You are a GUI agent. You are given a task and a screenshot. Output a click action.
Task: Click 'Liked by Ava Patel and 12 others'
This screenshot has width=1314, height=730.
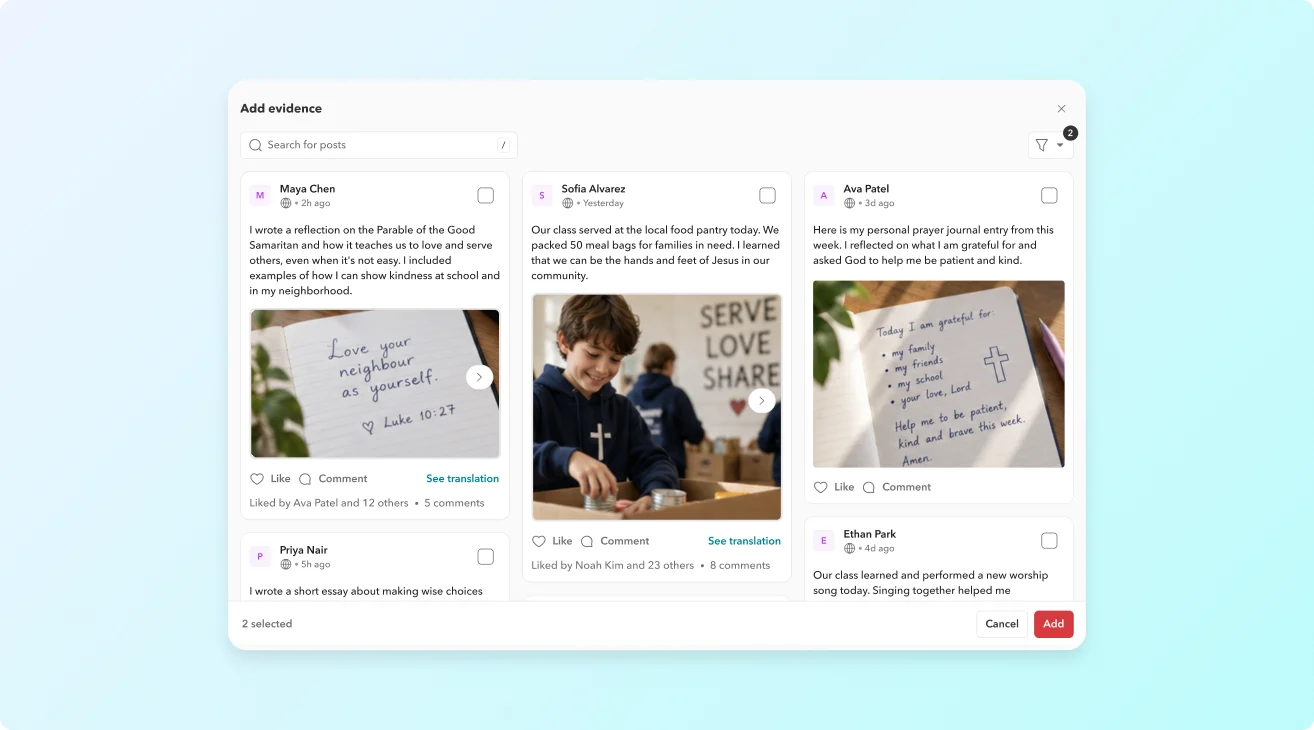[329, 503]
